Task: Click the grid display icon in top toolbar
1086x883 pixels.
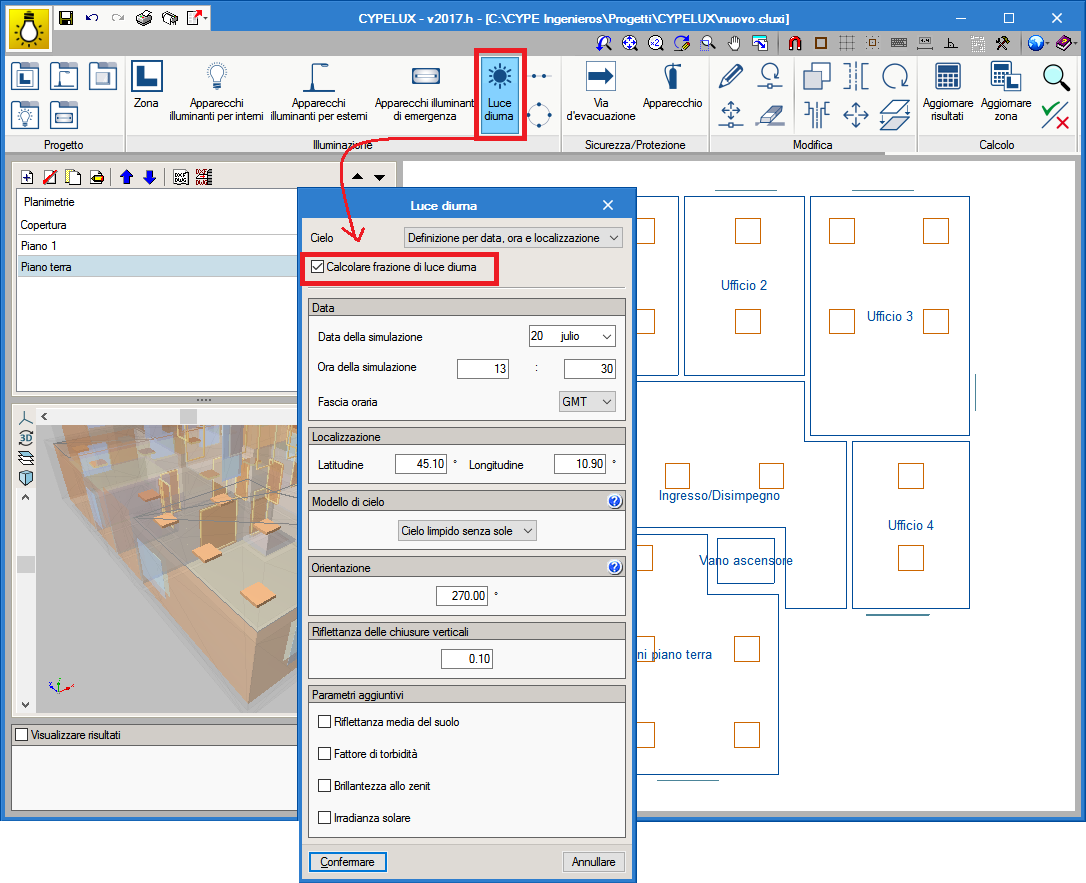Action: (846, 43)
